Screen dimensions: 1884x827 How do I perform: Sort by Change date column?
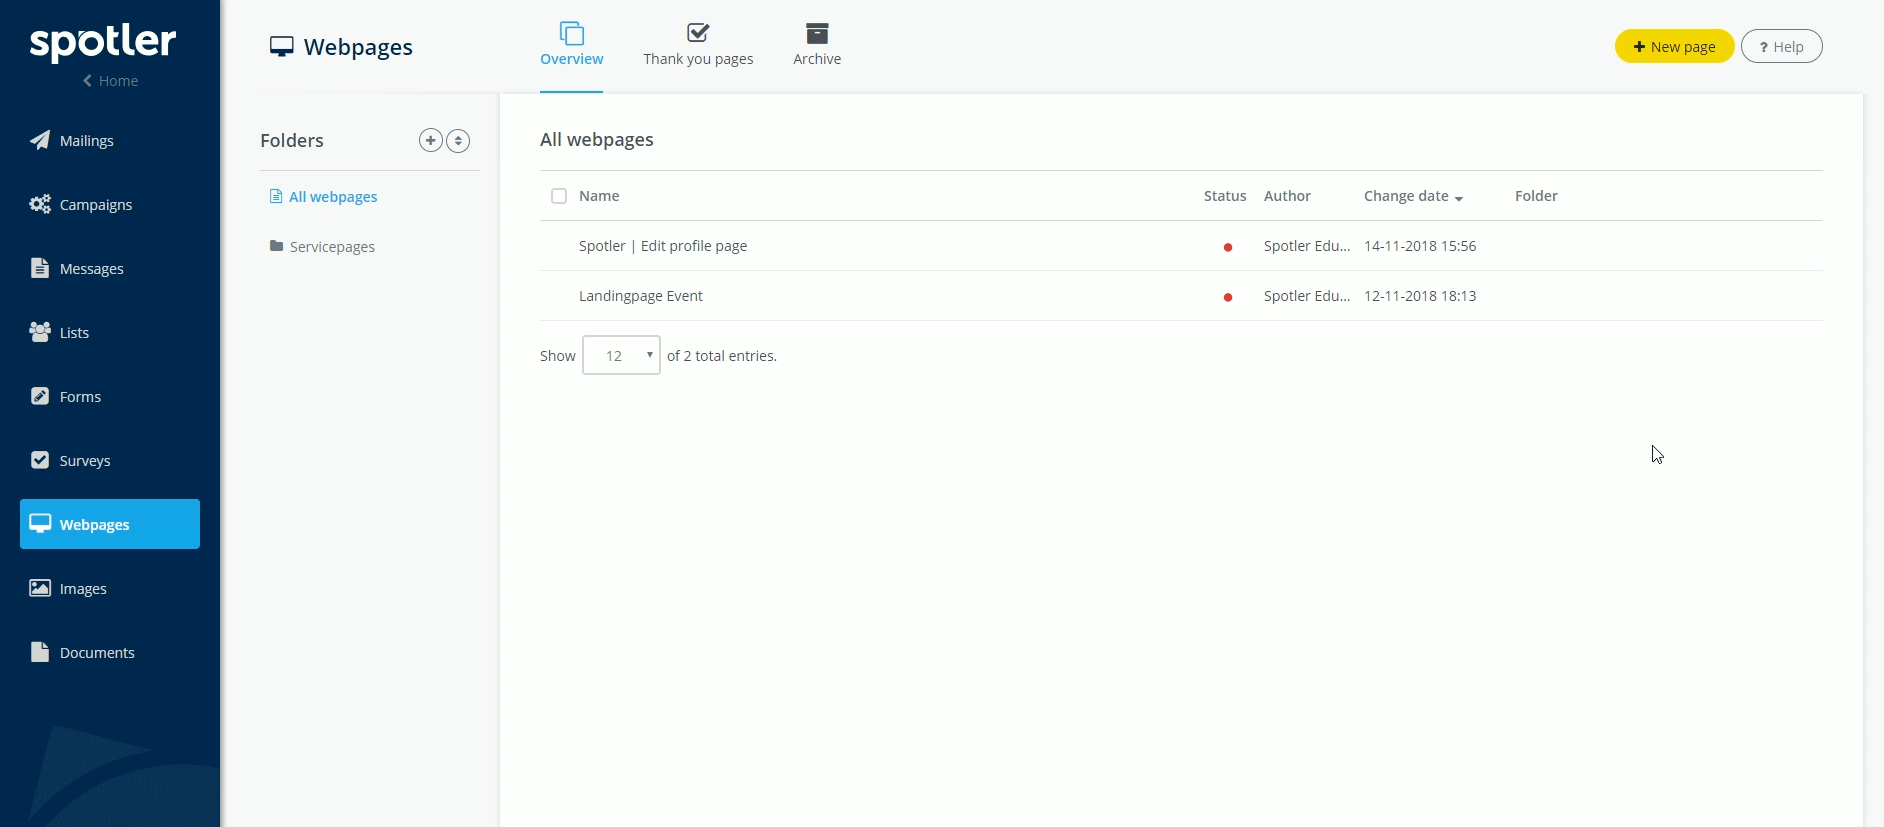click(1413, 196)
